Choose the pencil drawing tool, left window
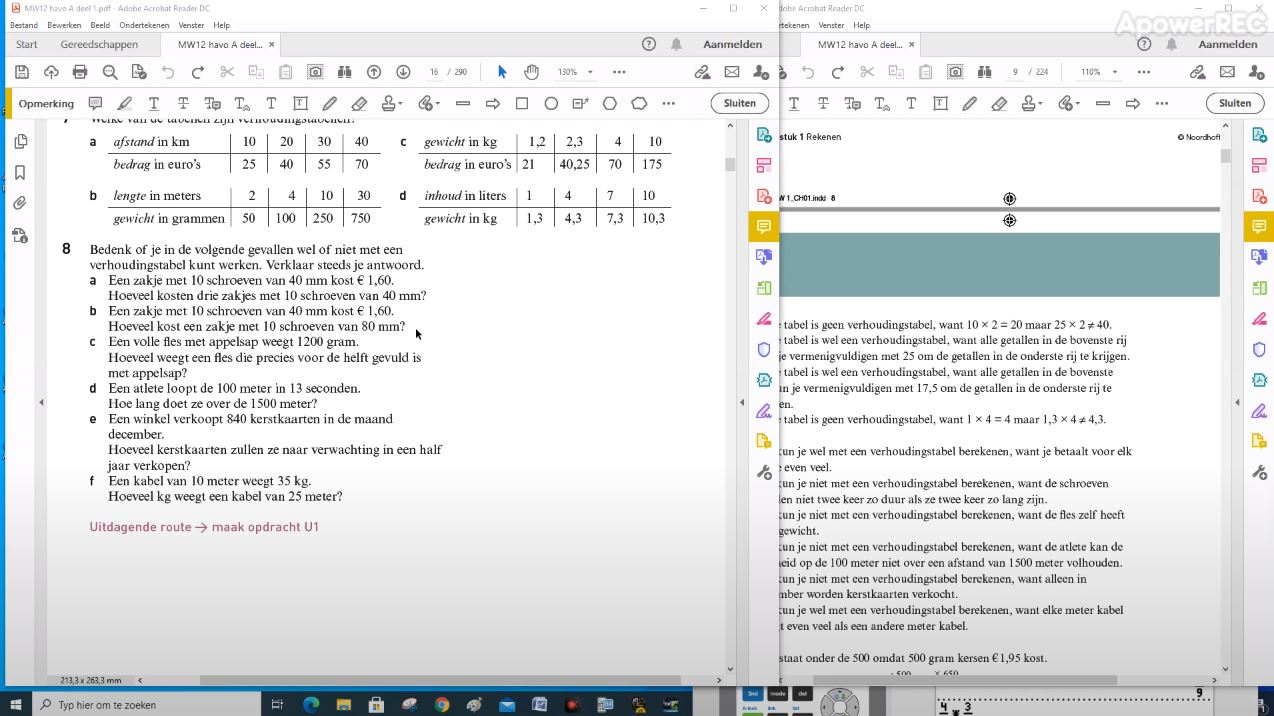This screenshot has height=716, width=1274. 329,103
